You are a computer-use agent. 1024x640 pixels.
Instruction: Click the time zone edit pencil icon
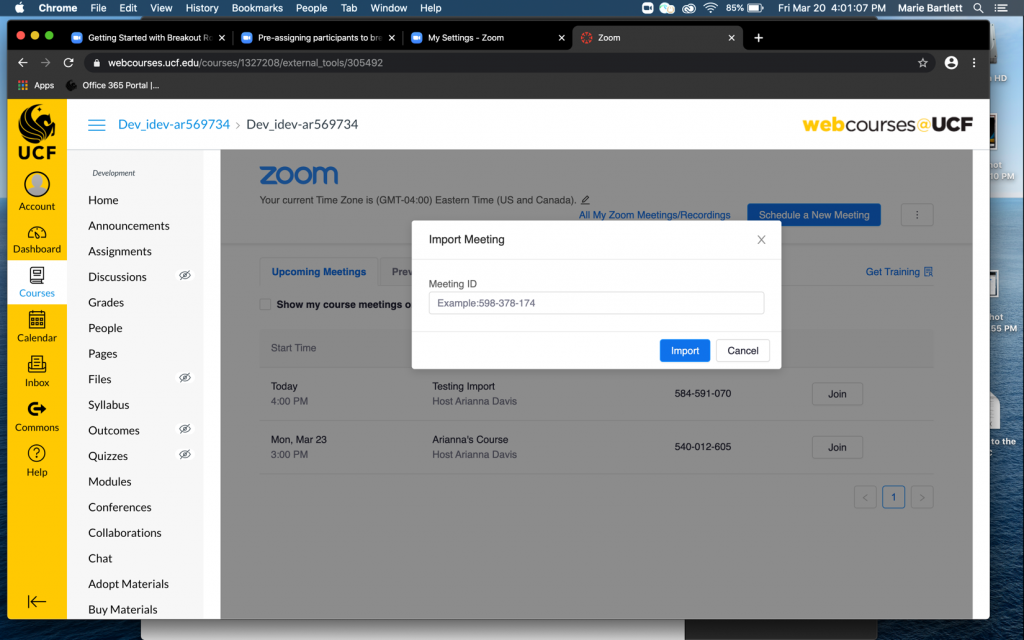click(586, 200)
